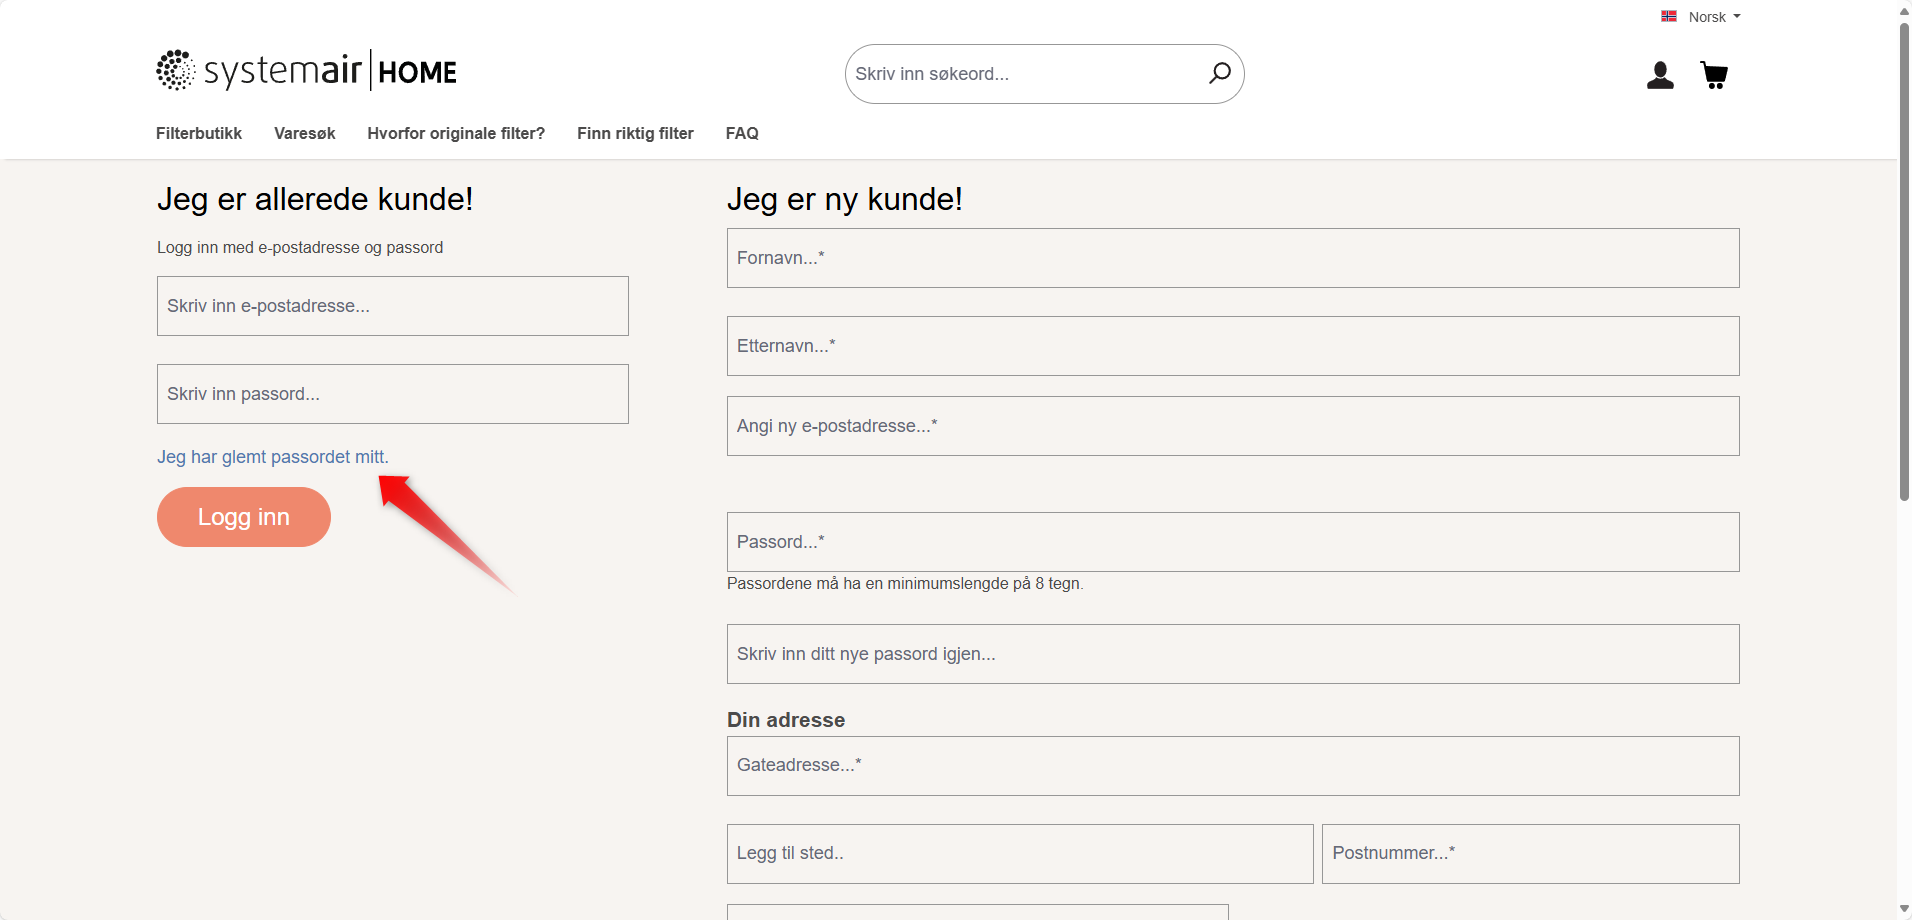Click the search magnifier icon

click(1219, 73)
